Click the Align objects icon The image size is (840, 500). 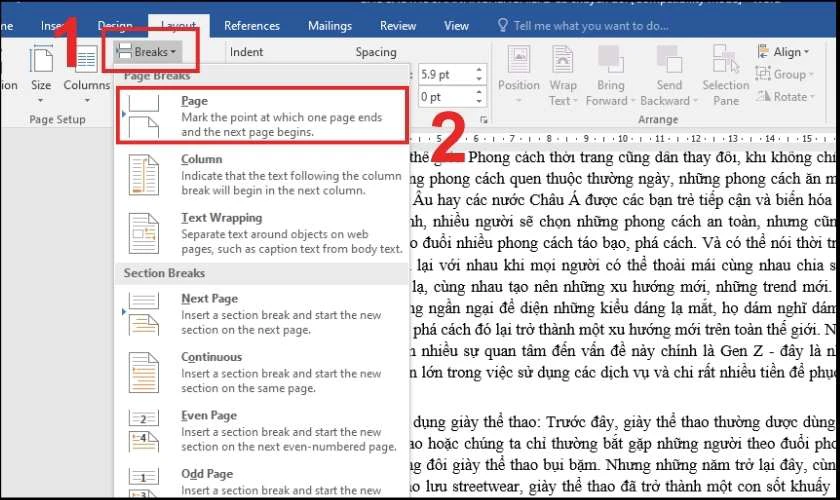(763, 52)
